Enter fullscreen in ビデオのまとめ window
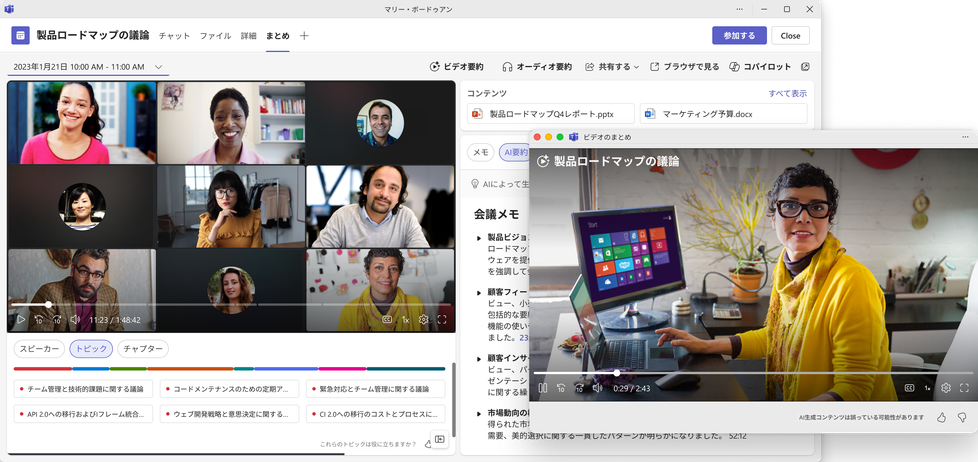The width and height of the screenshot is (978, 462). coord(964,388)
